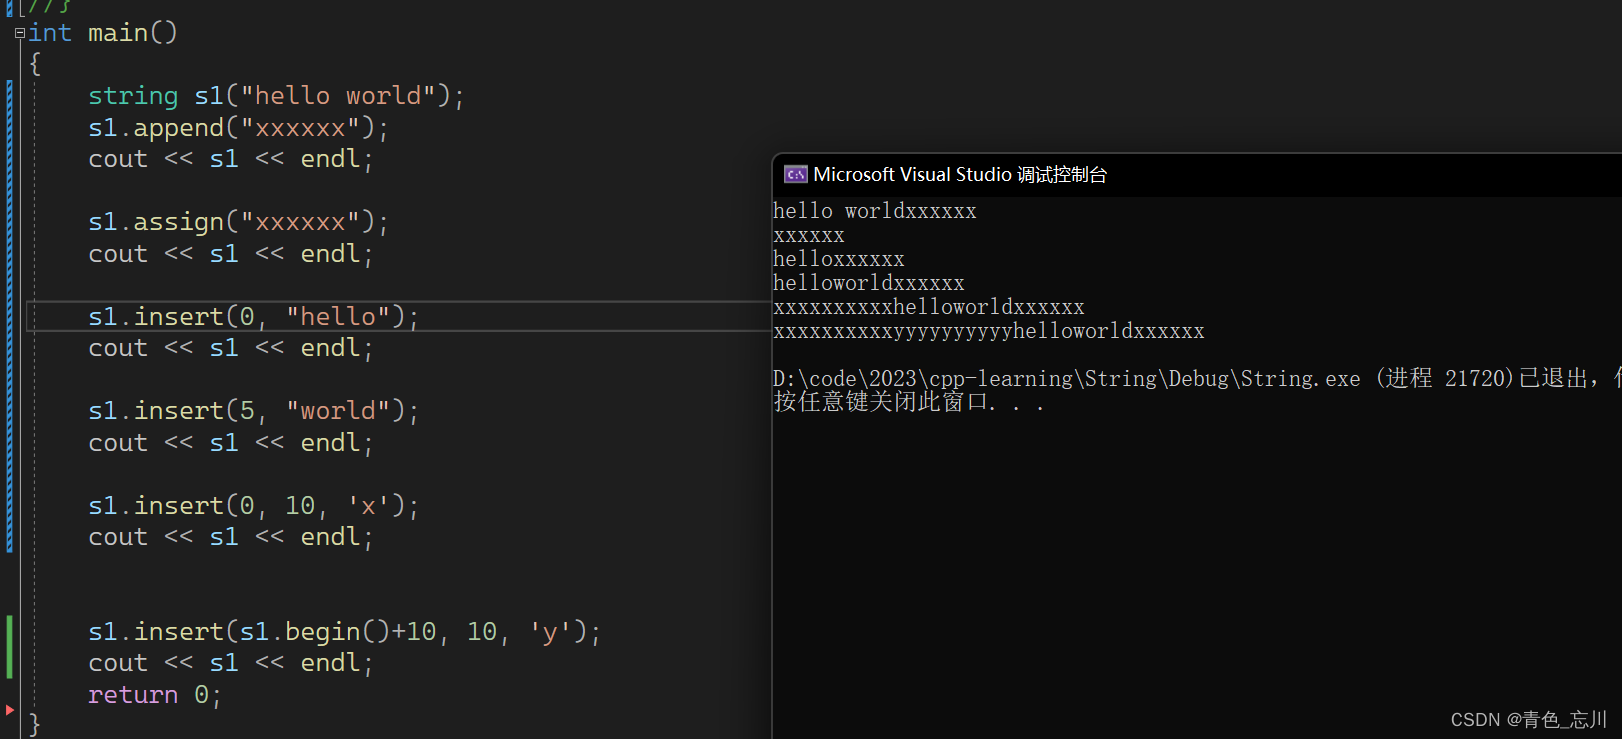Screen dimensions: 1622x739
Task: Click console output containing yyyyyyyyyy
Action: click(988, 331)
